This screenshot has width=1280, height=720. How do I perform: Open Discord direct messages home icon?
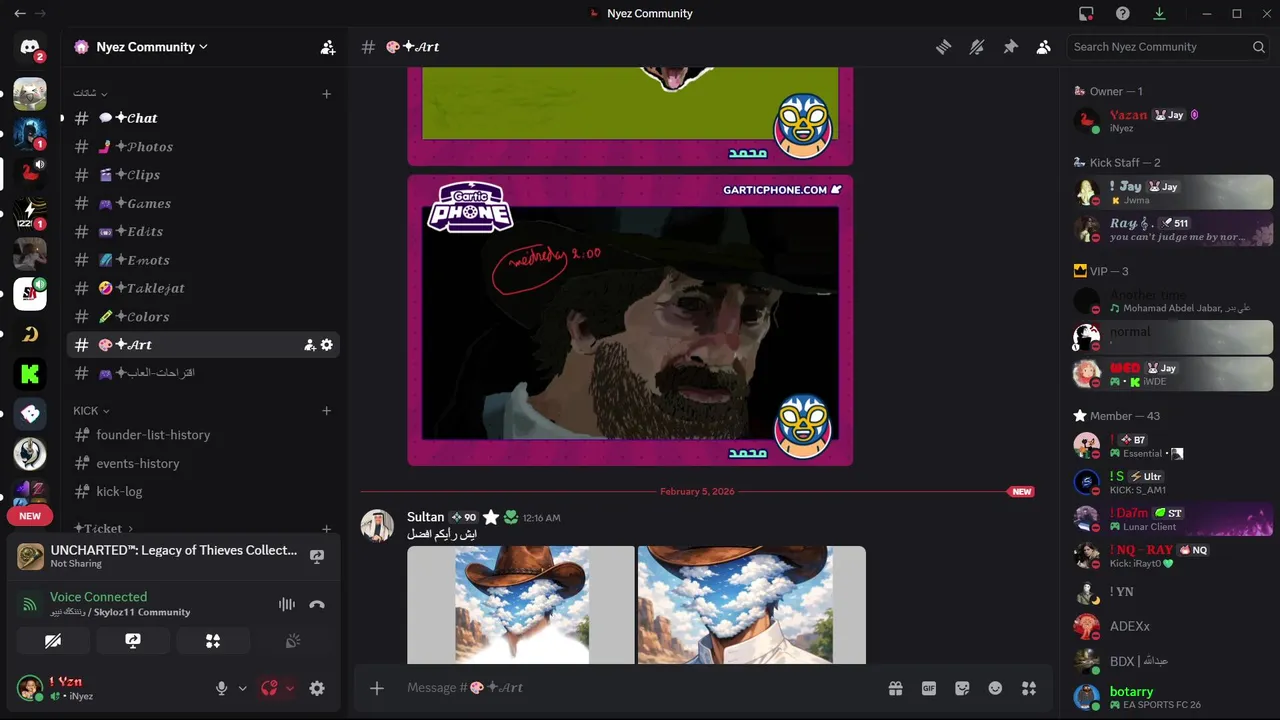tap(30, 47)
